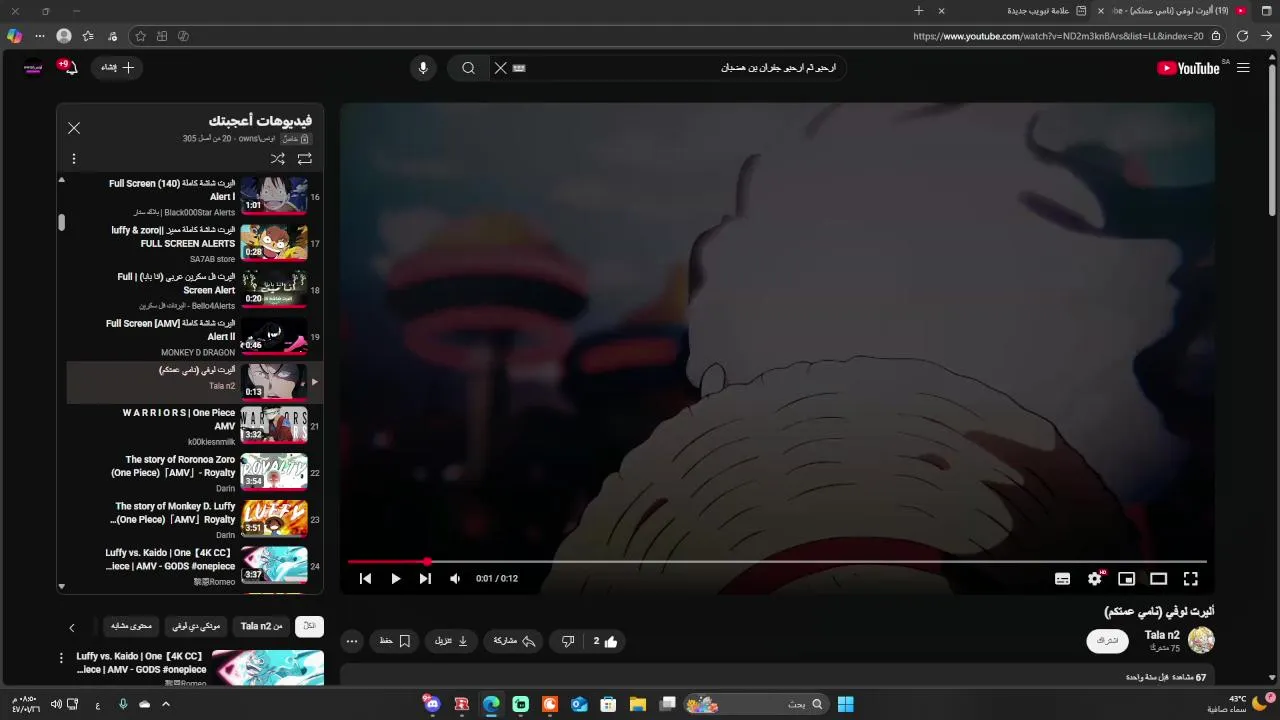1280x720 pixels.
Task: Open the on-screen keyboard in search box
Action: tap(519, 68)
